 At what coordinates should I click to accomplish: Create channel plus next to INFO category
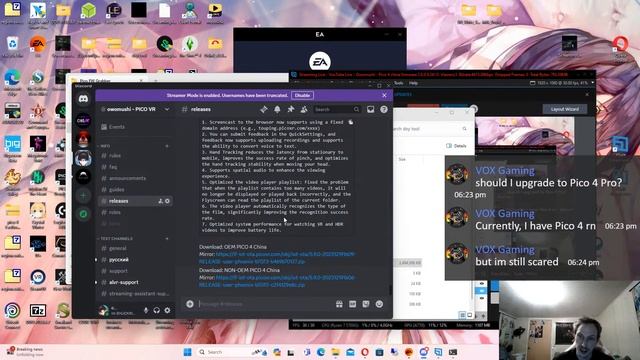point(167,146)
